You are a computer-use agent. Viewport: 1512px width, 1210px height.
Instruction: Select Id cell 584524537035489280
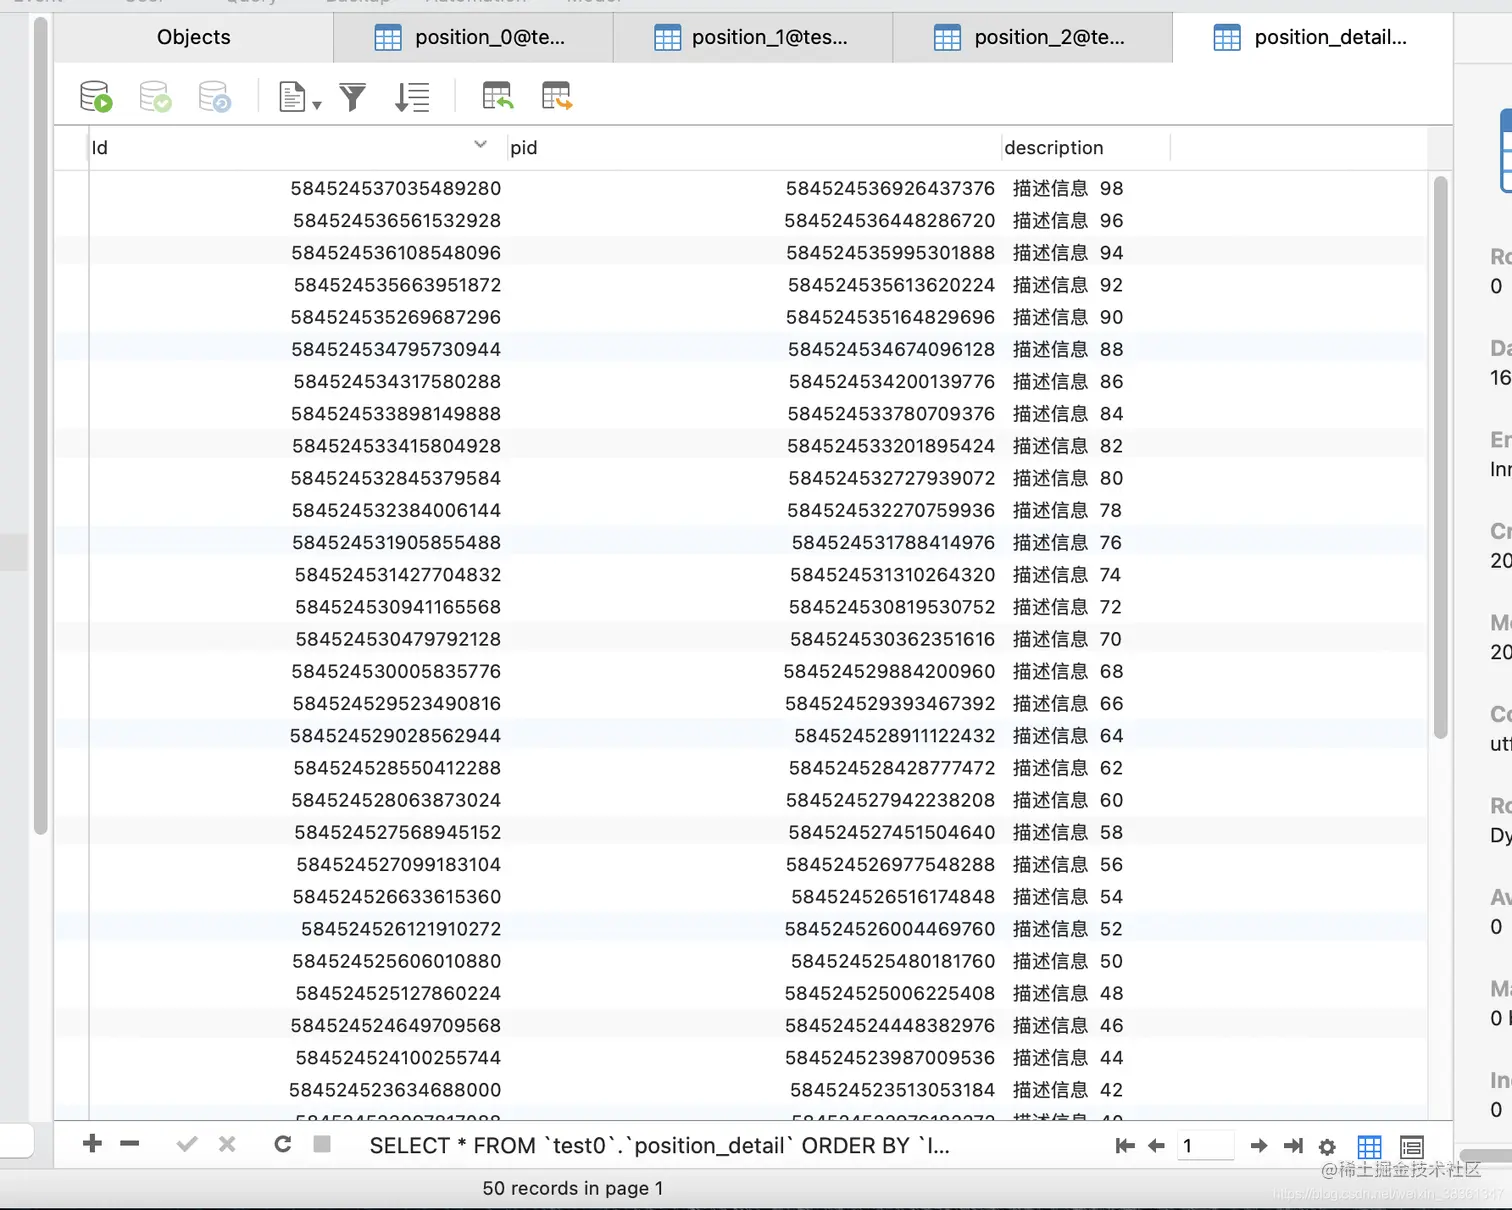pos(297,188)
